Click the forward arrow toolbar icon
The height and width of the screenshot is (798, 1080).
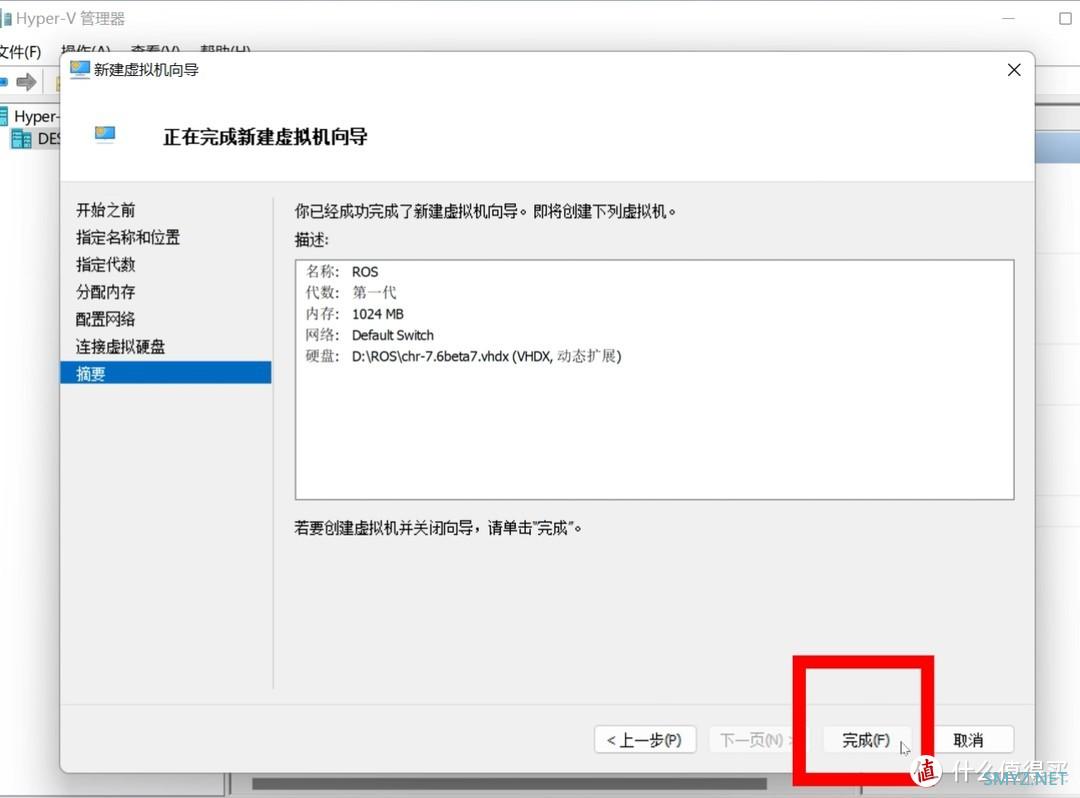[x=26, y=83]
